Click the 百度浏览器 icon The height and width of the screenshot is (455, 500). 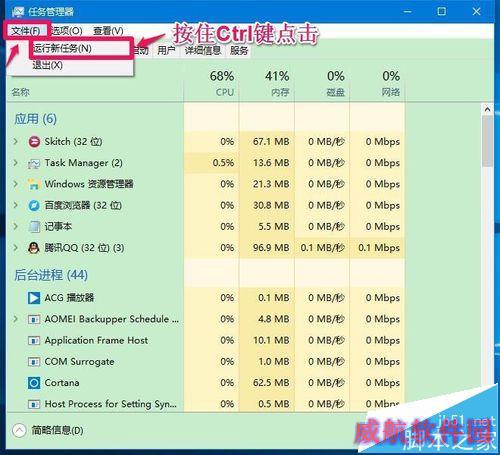pyautogui.click(x=34, y=206)
